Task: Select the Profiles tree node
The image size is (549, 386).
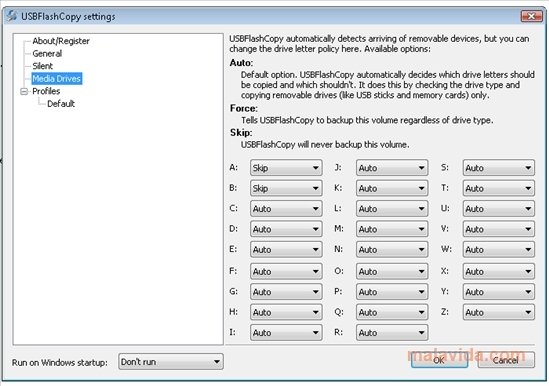Action: click(46, 91)
